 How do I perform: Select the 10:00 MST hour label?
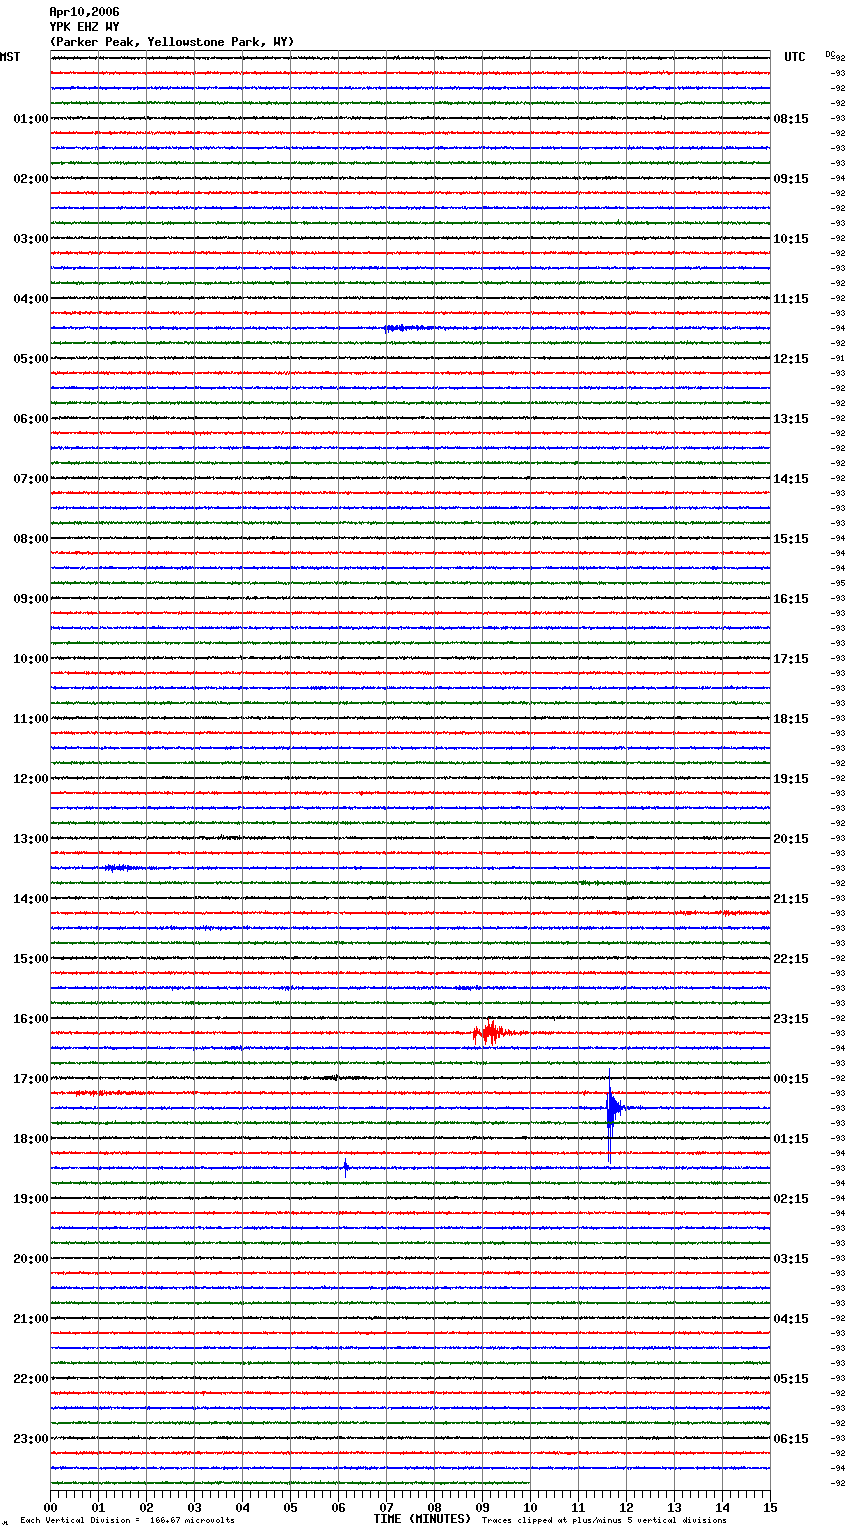(x=30, y=659)
